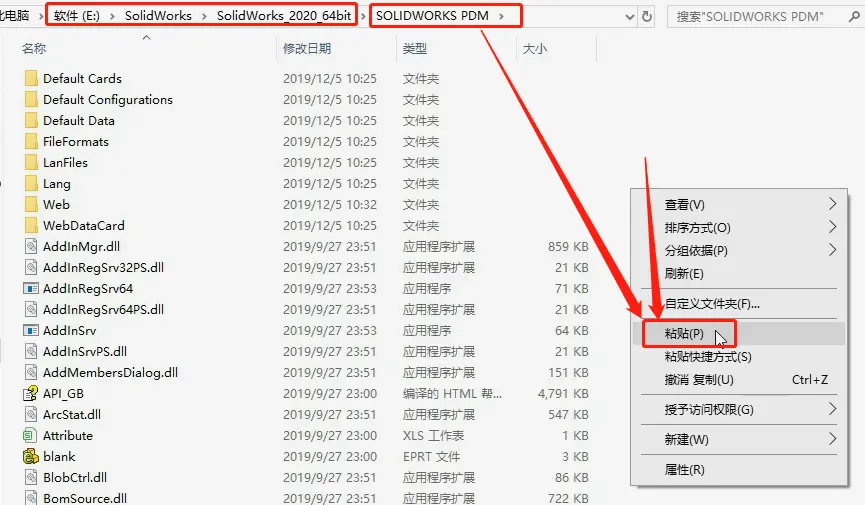
Task: Select 撤消 复制(U) menu entry
Action: (x=739, y=380)
